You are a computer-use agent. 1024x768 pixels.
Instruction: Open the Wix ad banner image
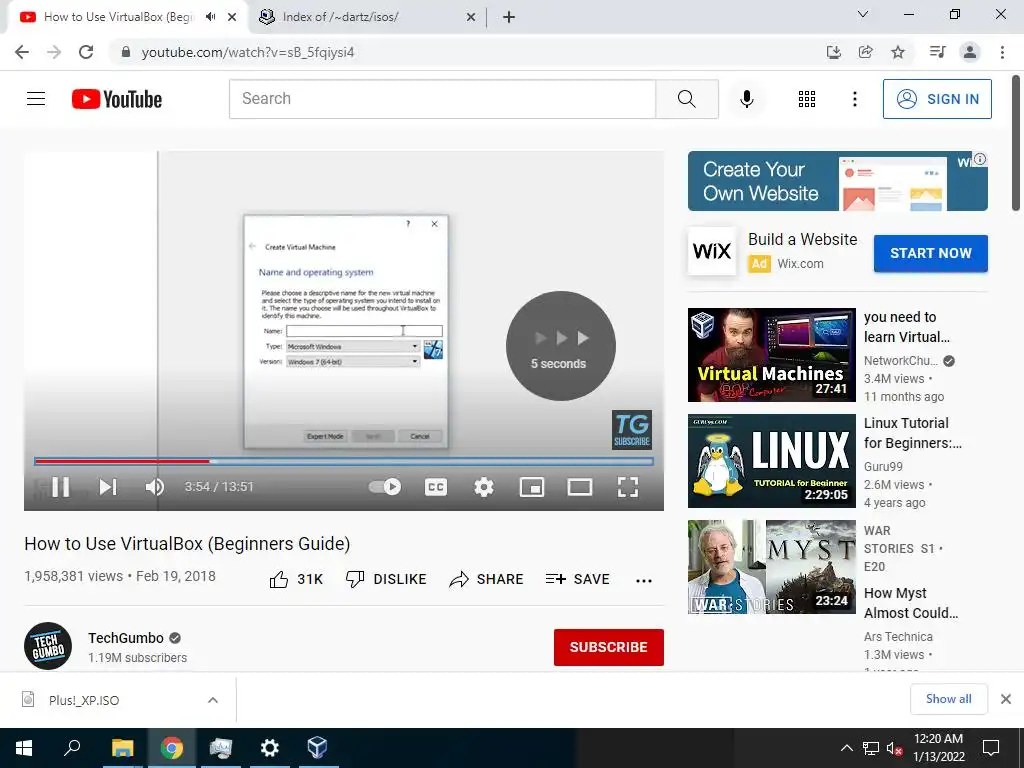pos(837,181)
